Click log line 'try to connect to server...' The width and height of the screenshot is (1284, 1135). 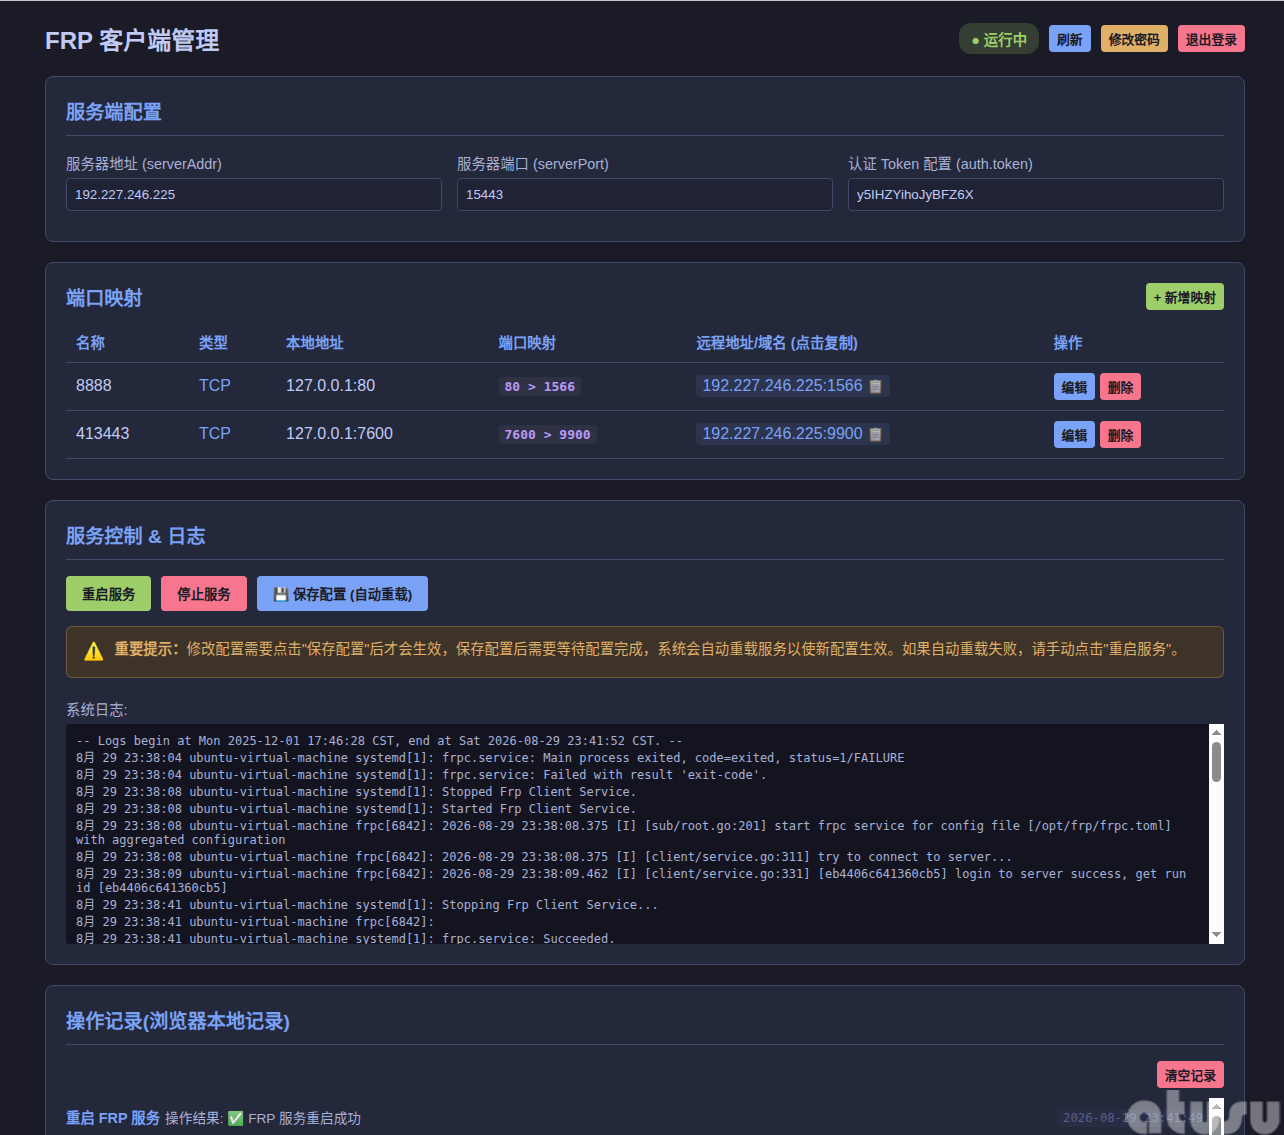point(544,857)
